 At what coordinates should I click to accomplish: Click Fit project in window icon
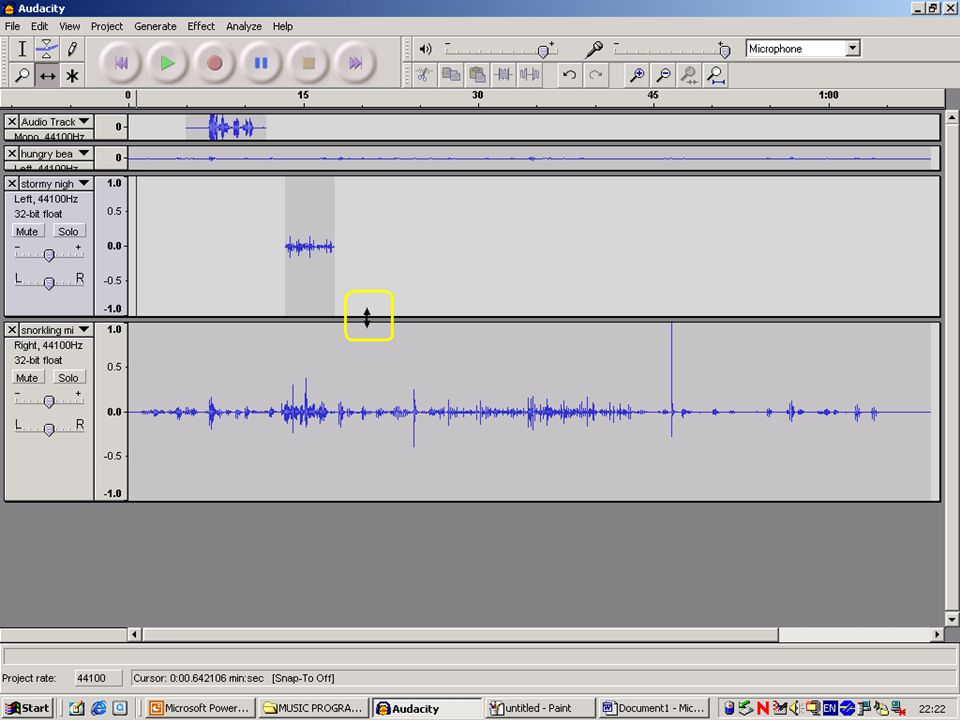716,75
